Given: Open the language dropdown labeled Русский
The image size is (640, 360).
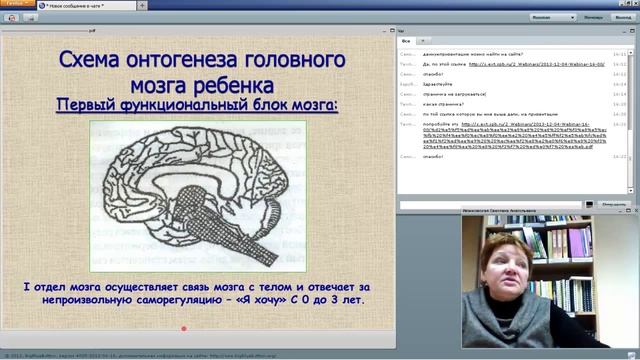Looking at the screenshot, I should [553, 18].
